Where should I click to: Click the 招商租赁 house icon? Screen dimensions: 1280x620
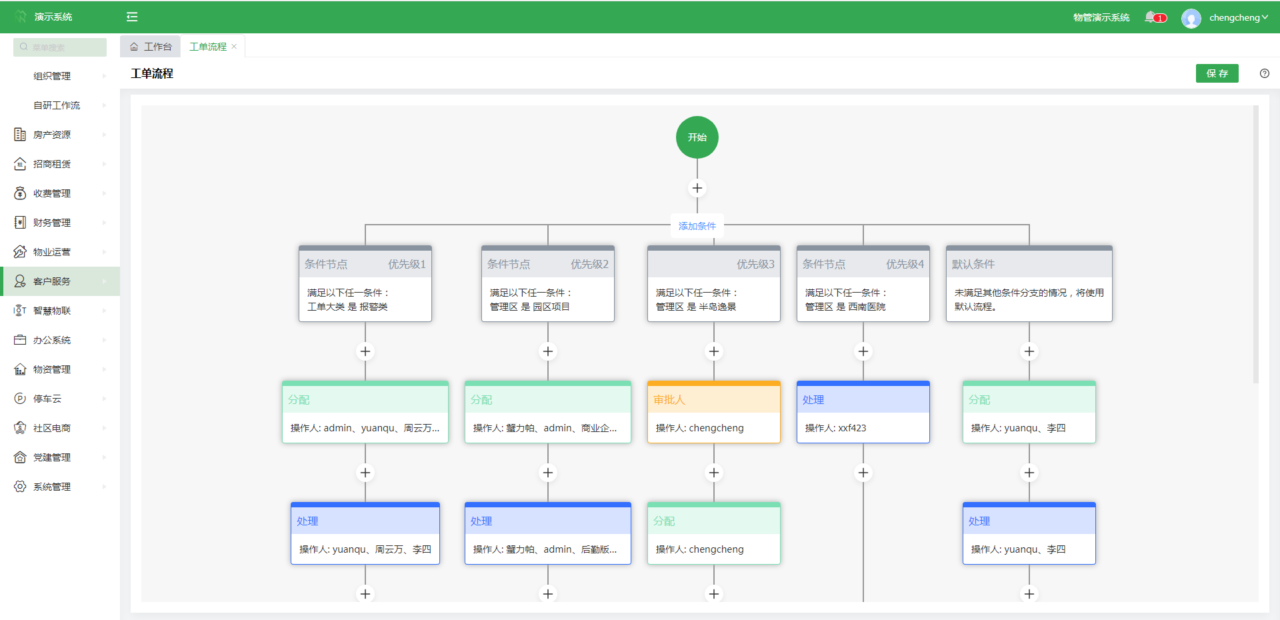click(x=20, y=164)
